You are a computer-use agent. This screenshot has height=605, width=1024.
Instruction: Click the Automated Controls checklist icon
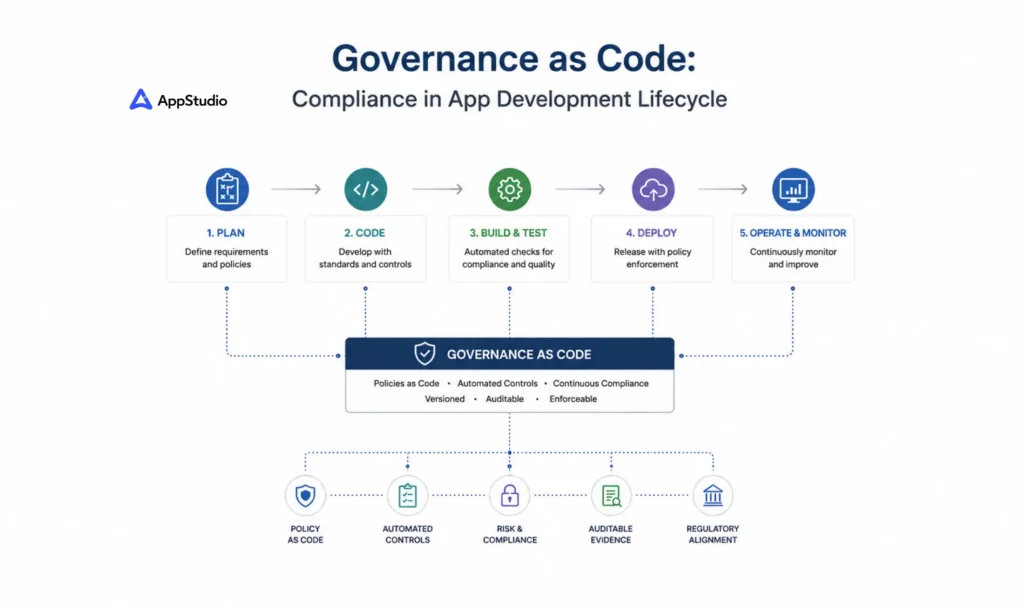408,495
